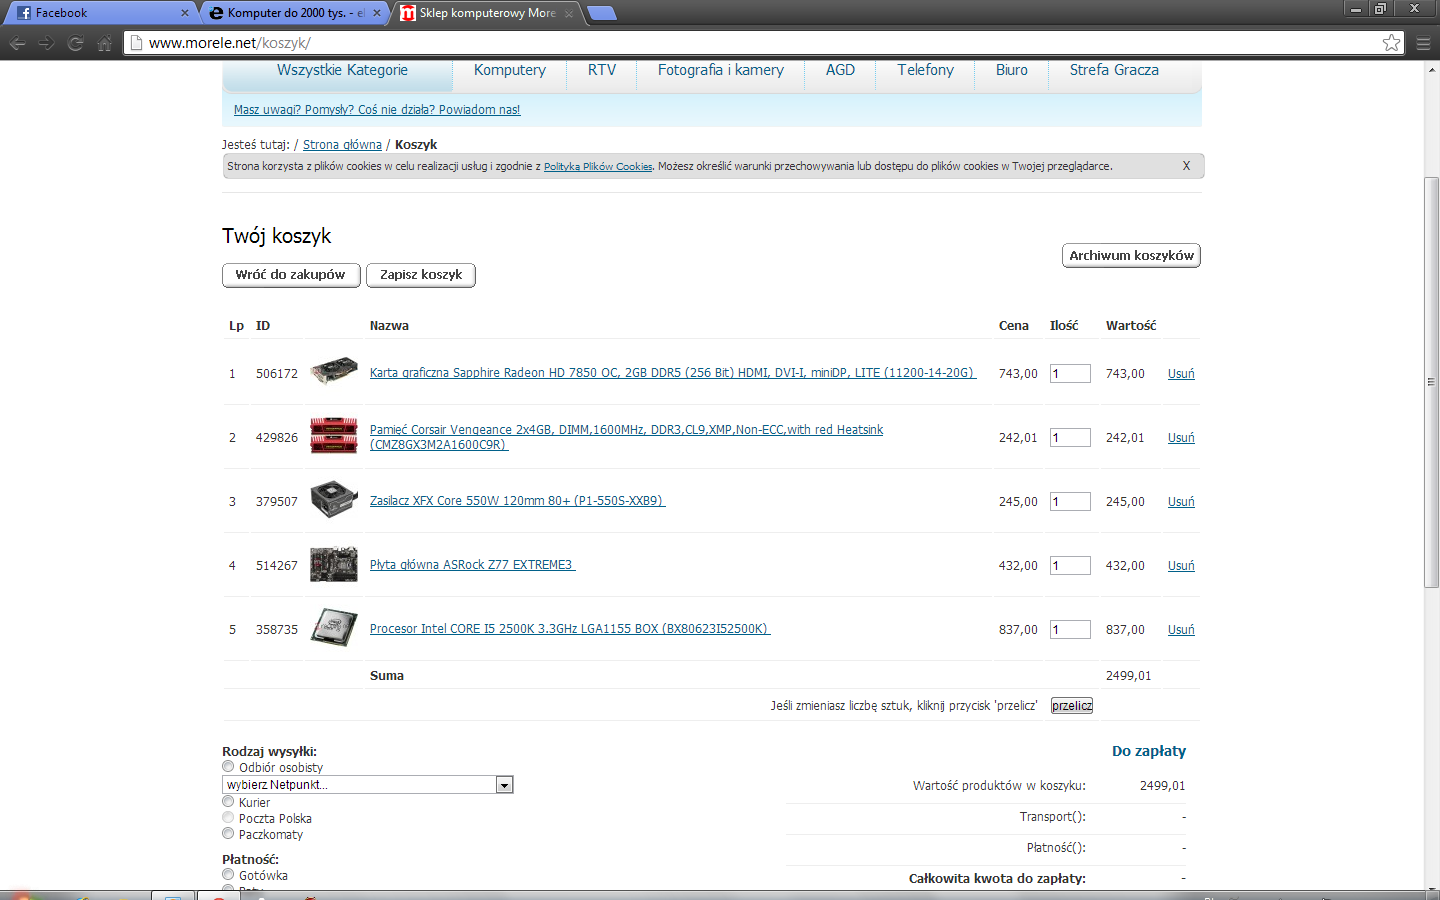Reload the page with the refresh icon
The height and width of the screenshot is (900, 1440).
[x=75, y=43]
